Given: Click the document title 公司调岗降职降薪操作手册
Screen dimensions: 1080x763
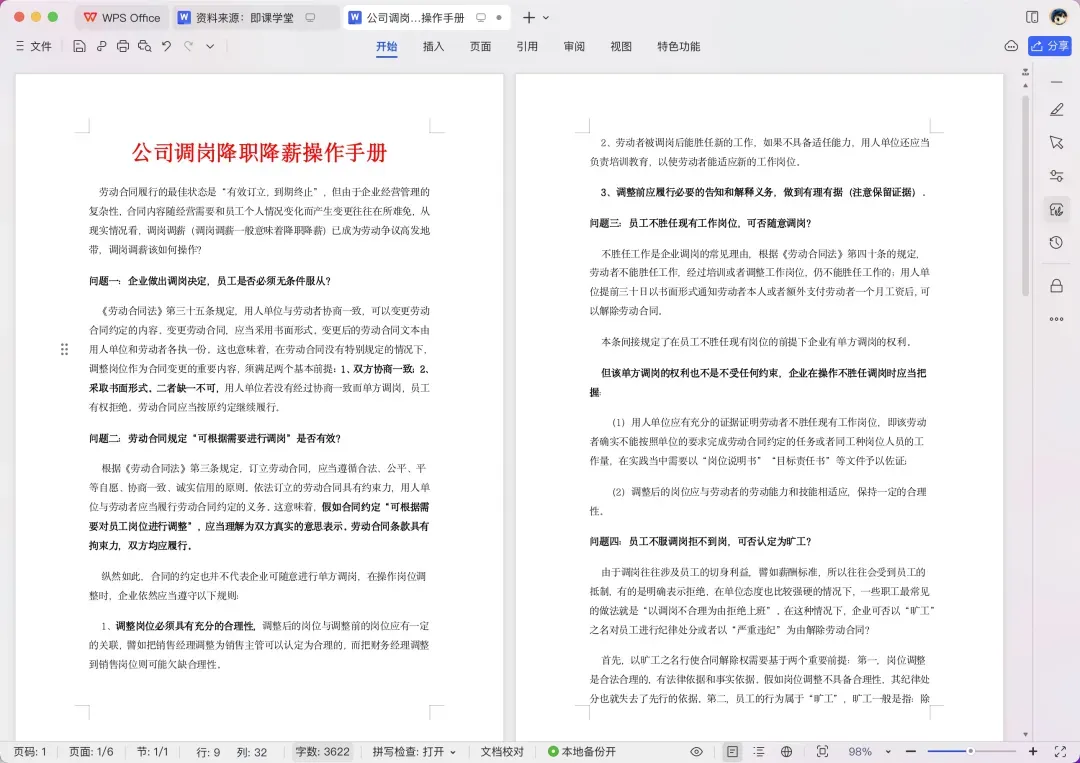Looking at the screenshot, I should pos(259,152).
